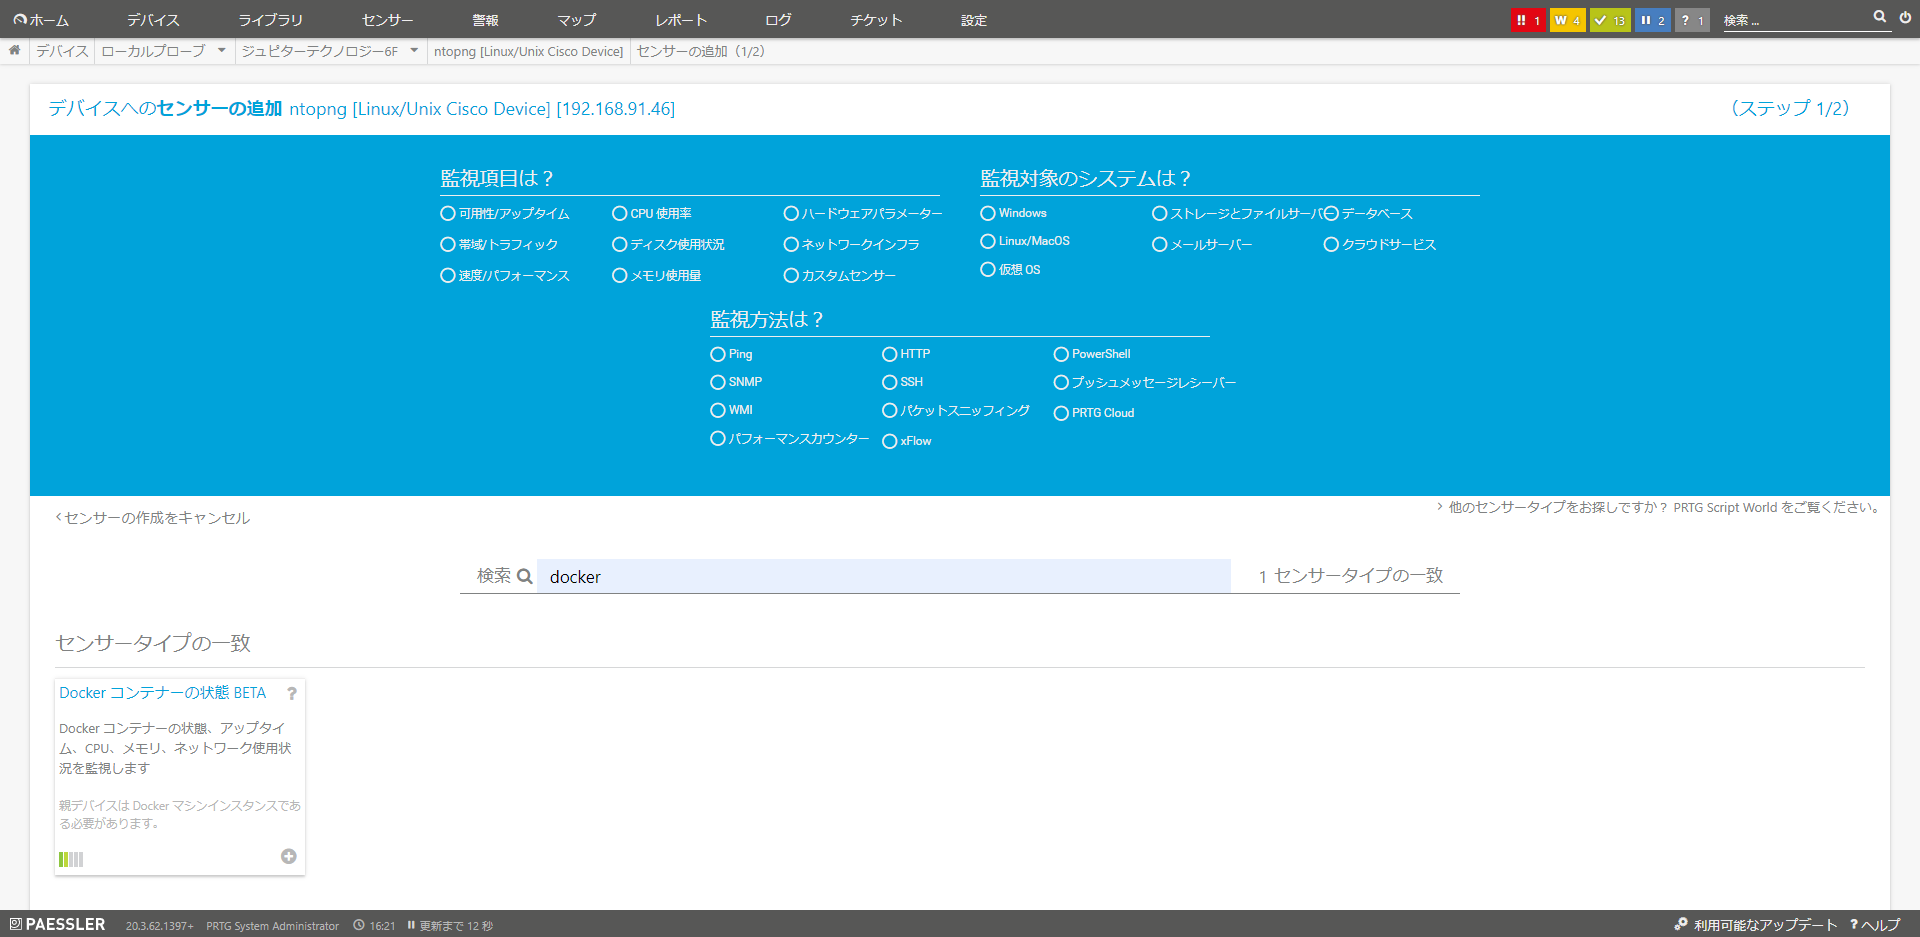Click the Paessler logo in footer

57,924
